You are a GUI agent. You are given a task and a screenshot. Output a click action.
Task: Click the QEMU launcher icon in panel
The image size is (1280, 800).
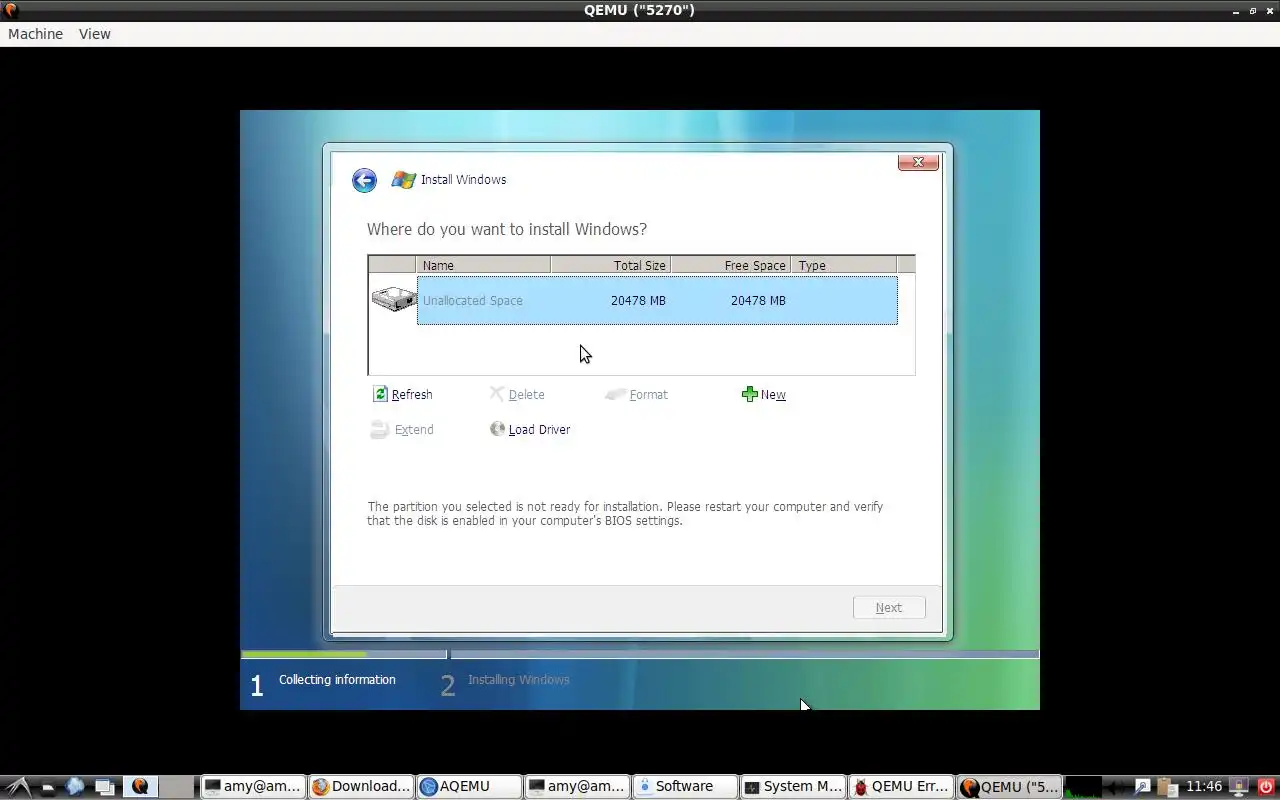click(140, 786)
